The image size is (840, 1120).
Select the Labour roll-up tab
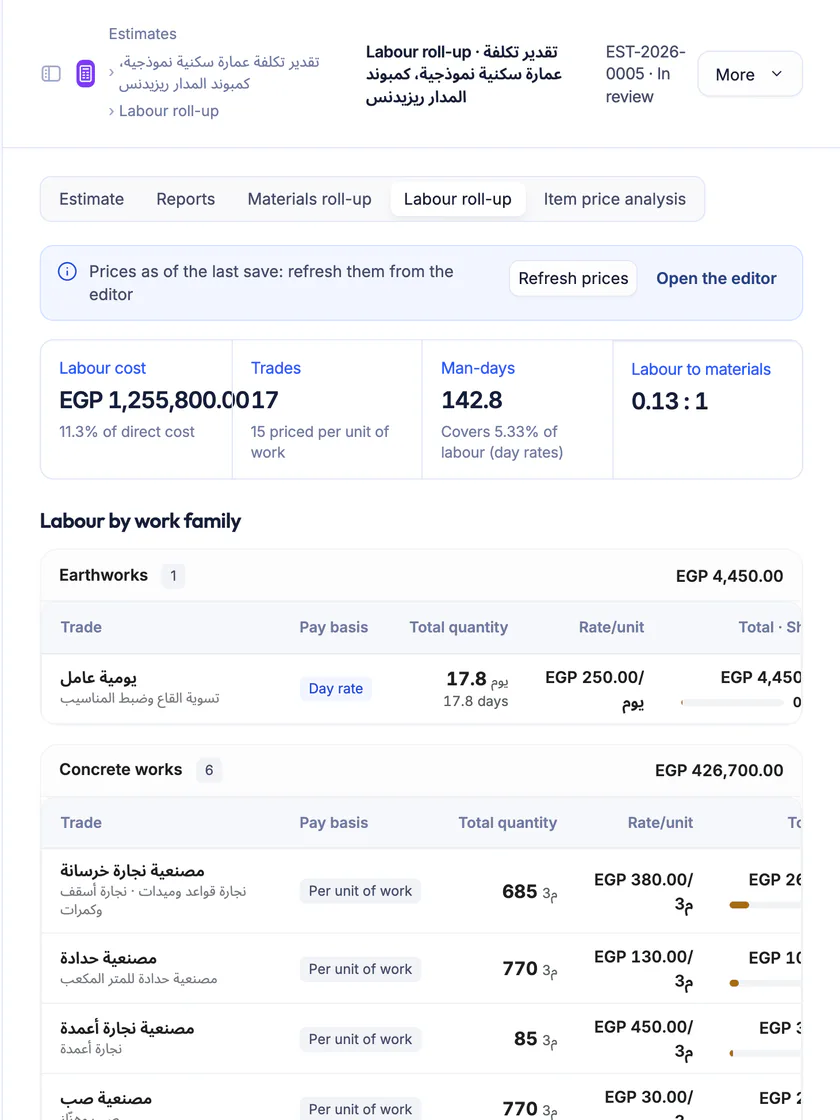tap(458, 199)
